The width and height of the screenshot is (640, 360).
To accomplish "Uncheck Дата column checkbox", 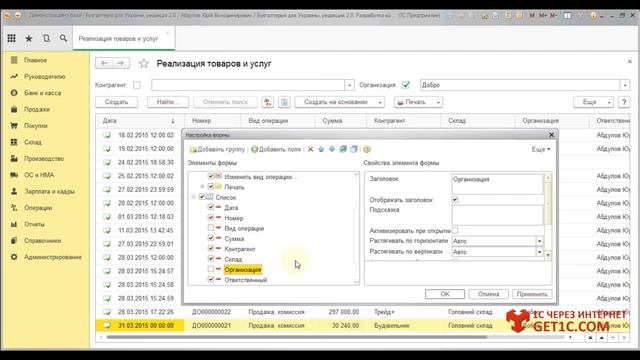I will pos(211,207).
